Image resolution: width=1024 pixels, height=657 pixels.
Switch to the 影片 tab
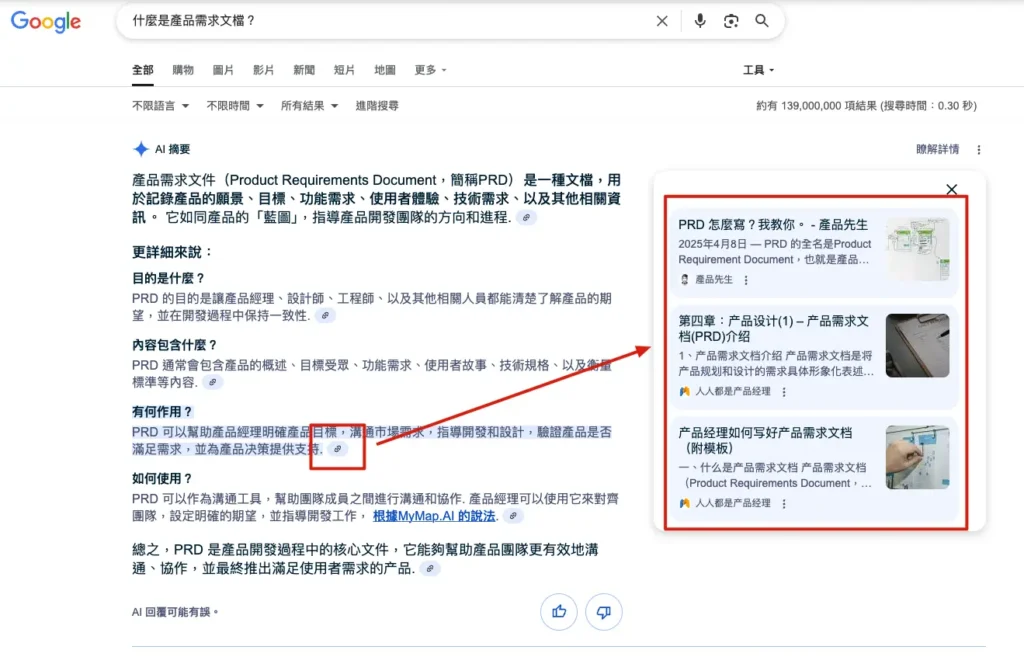pos(263,70)
